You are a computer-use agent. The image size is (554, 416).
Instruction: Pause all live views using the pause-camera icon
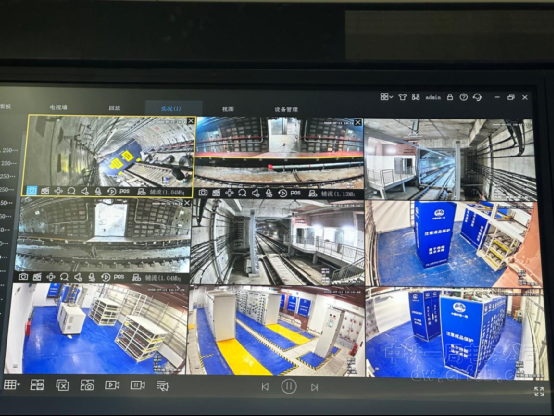click(137, 385)
